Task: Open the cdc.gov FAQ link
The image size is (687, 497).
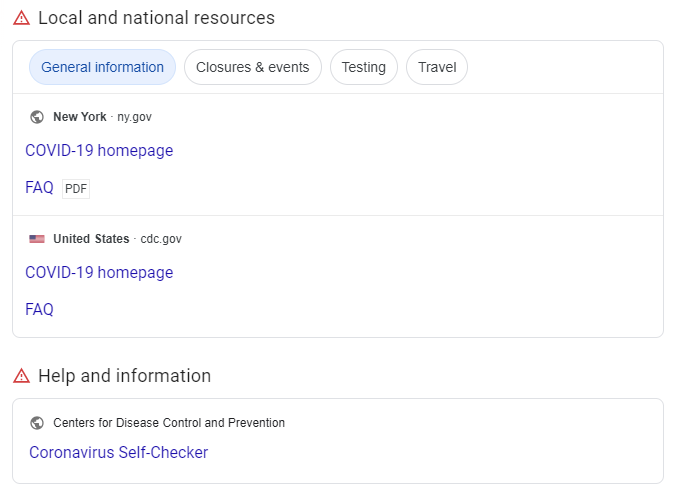Action: pyautogui.click(x=39, y=309)
